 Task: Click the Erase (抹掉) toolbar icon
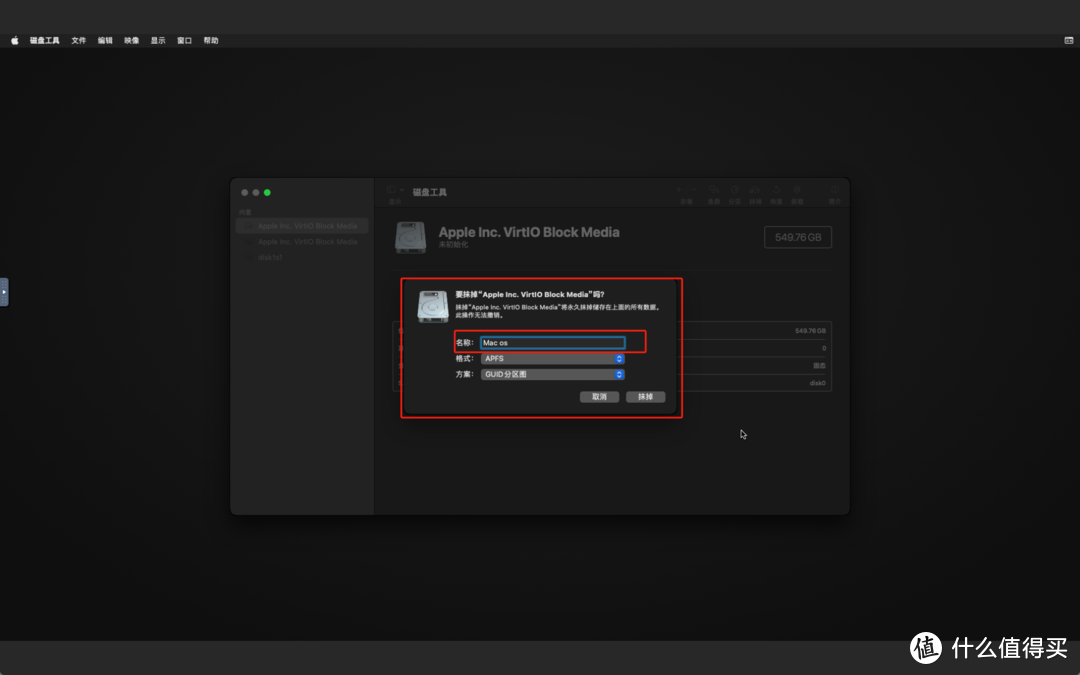[756, 190]
